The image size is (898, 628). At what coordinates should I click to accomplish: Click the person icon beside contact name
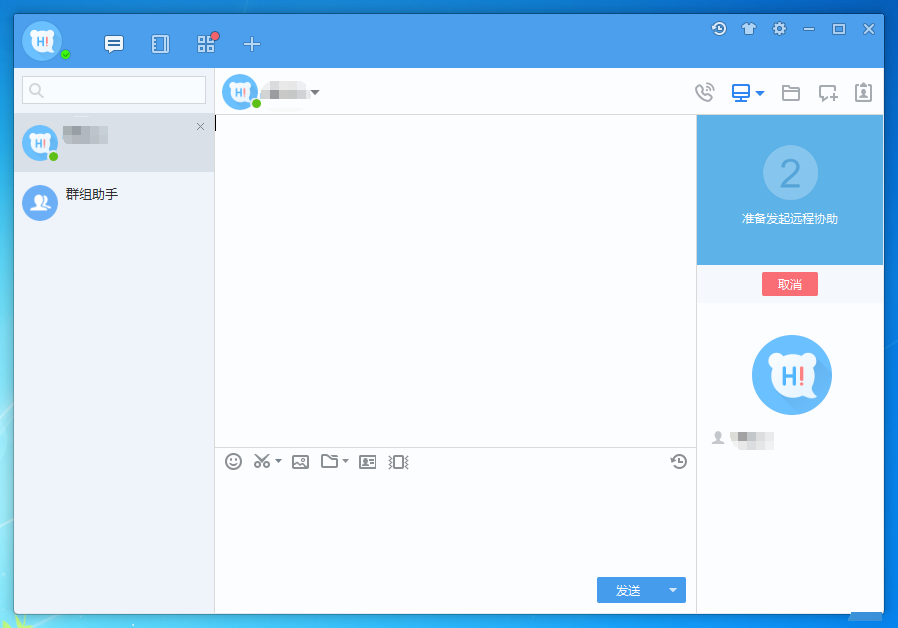click(x=718, y=438)
